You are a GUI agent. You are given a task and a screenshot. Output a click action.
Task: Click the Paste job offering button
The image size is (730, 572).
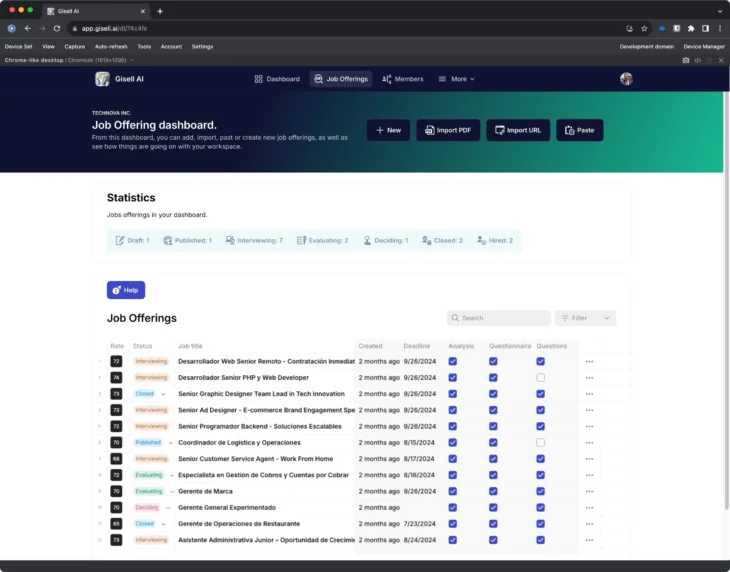click(x=580, y=130)
